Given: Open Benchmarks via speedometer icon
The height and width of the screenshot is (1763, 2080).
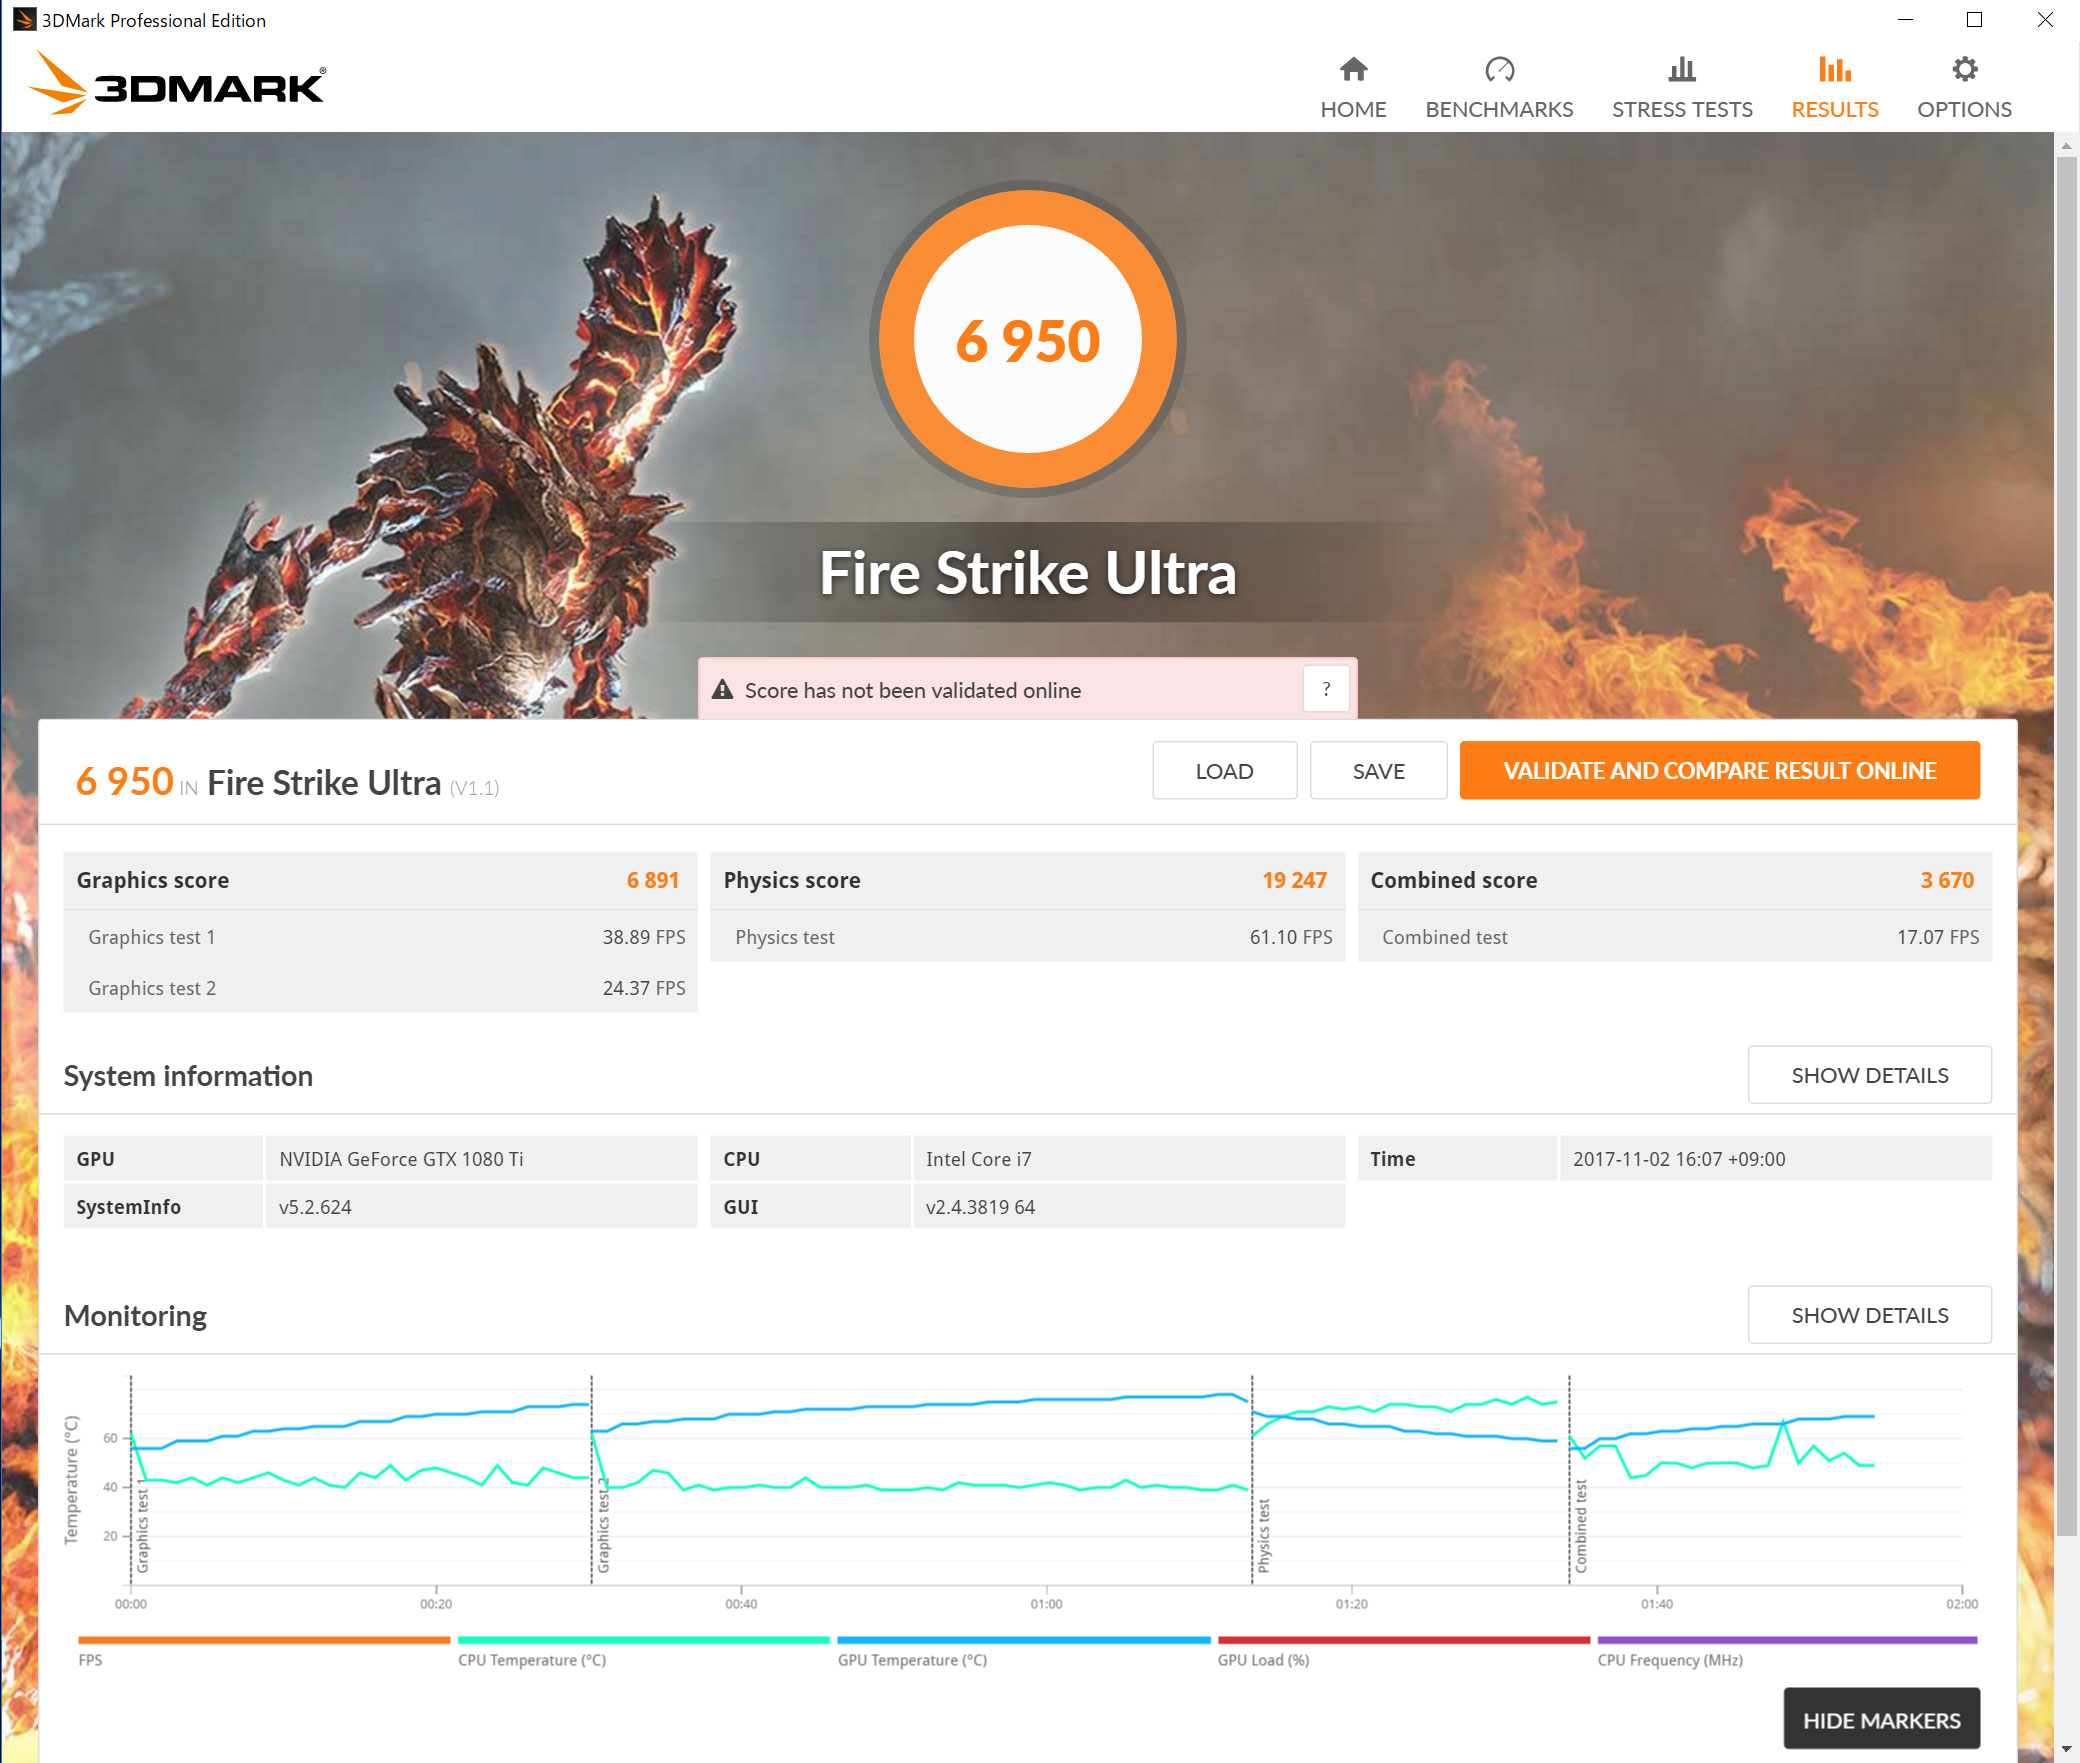Looking at the screenshot, I should tap(1499, 69).
